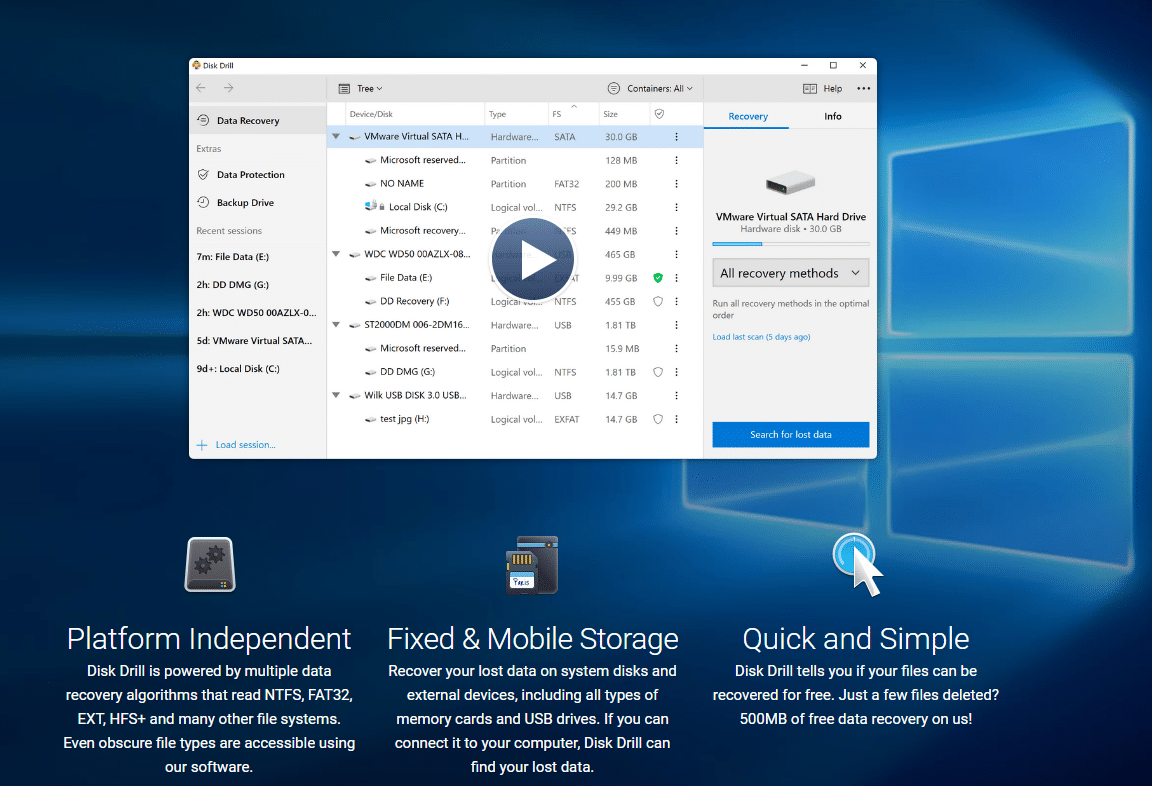The height and width of the screenshot is (786, 1152).
Task: Open options menu for DD DMG (G:)
Action: click(x=677, y=372)
